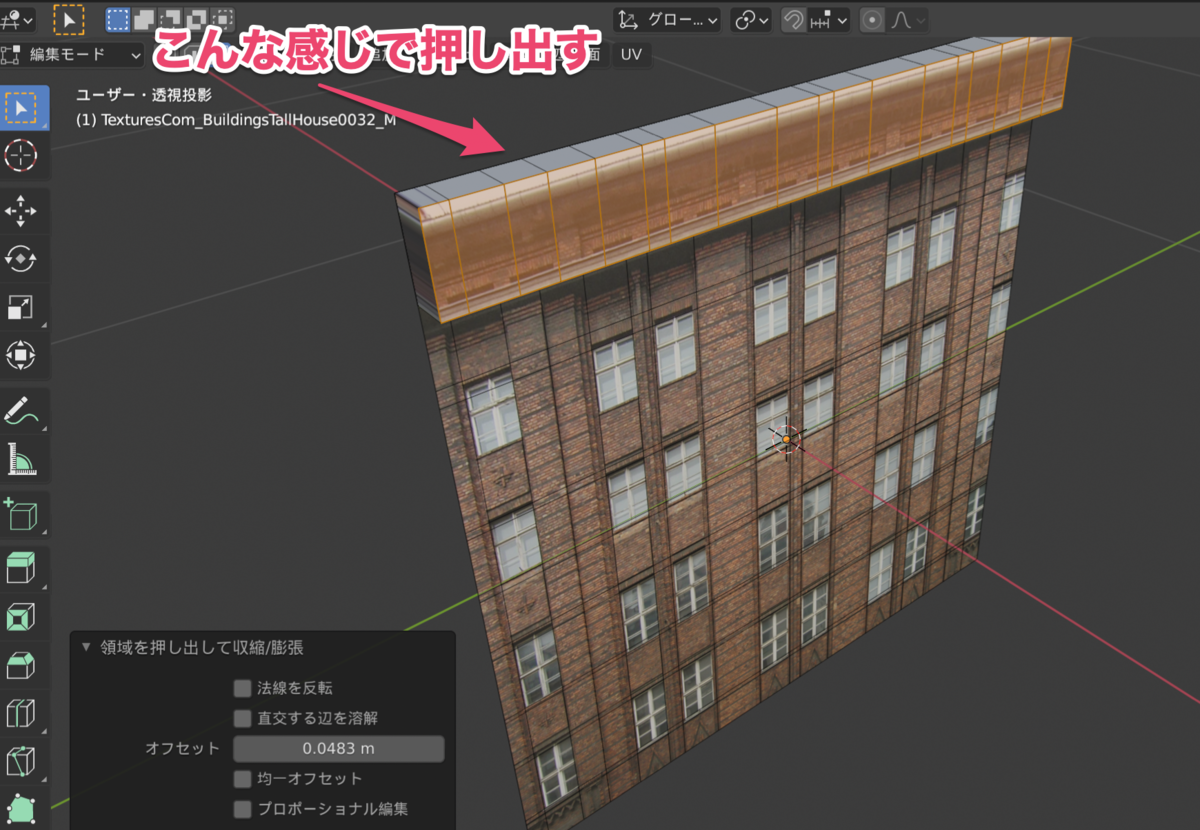Toggle proportional editing
The width and height of the screenshot is (1200, 830).
tap(873, 18)
